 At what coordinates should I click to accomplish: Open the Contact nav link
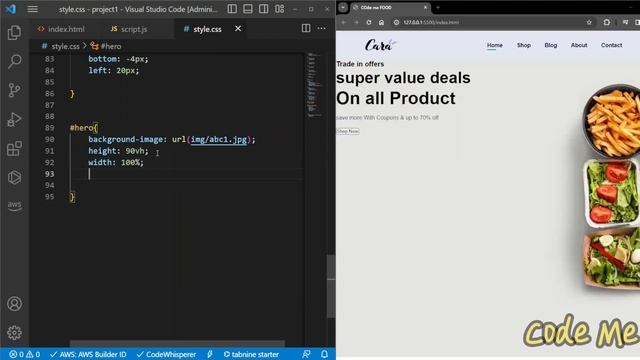click(611, 45)
